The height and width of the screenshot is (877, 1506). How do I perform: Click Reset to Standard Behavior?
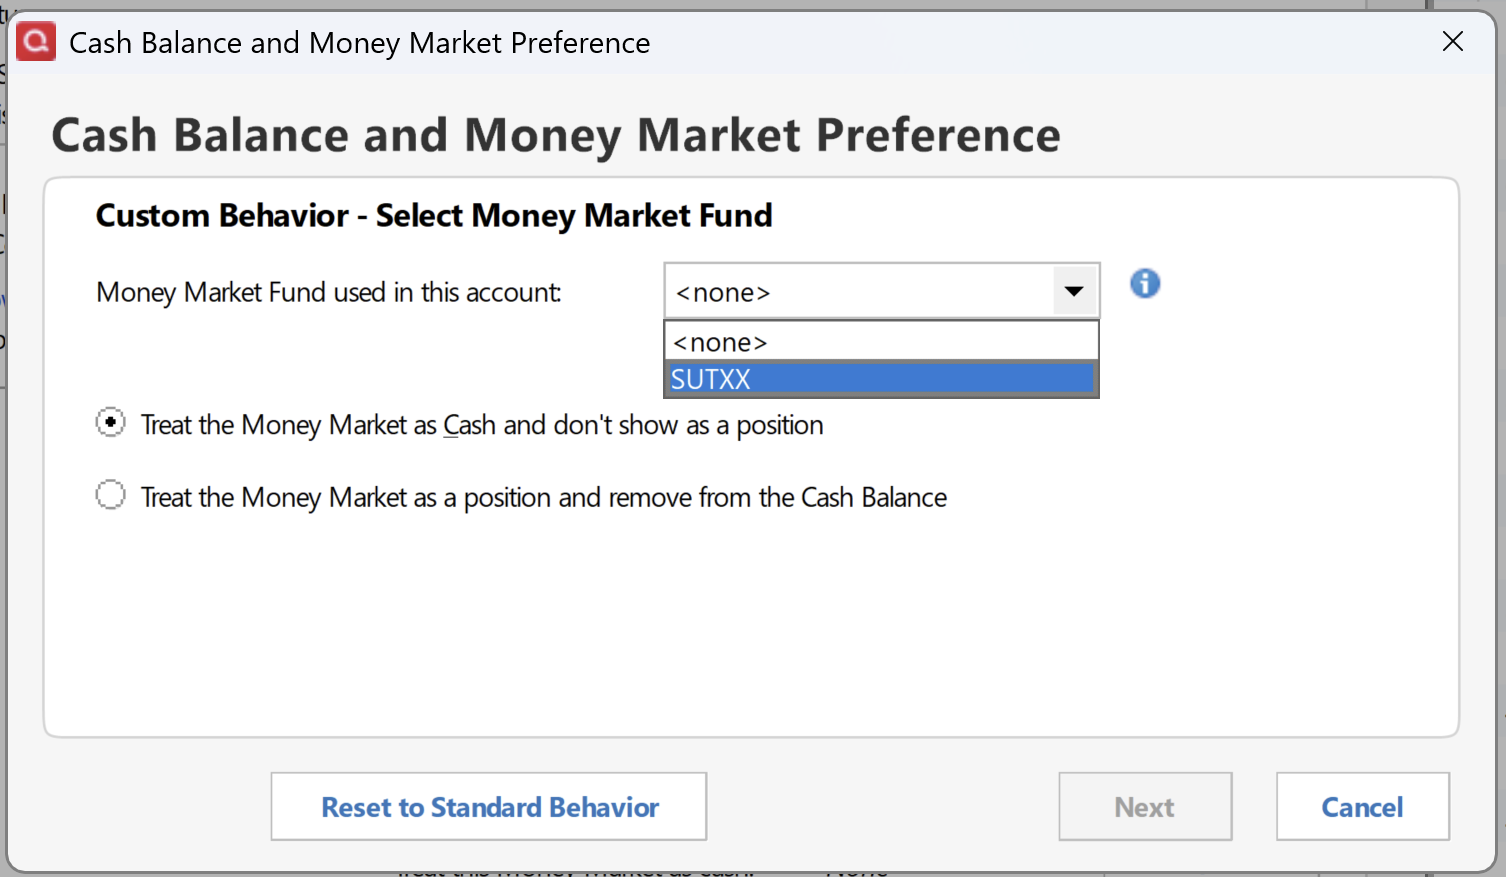coord(489,806)
